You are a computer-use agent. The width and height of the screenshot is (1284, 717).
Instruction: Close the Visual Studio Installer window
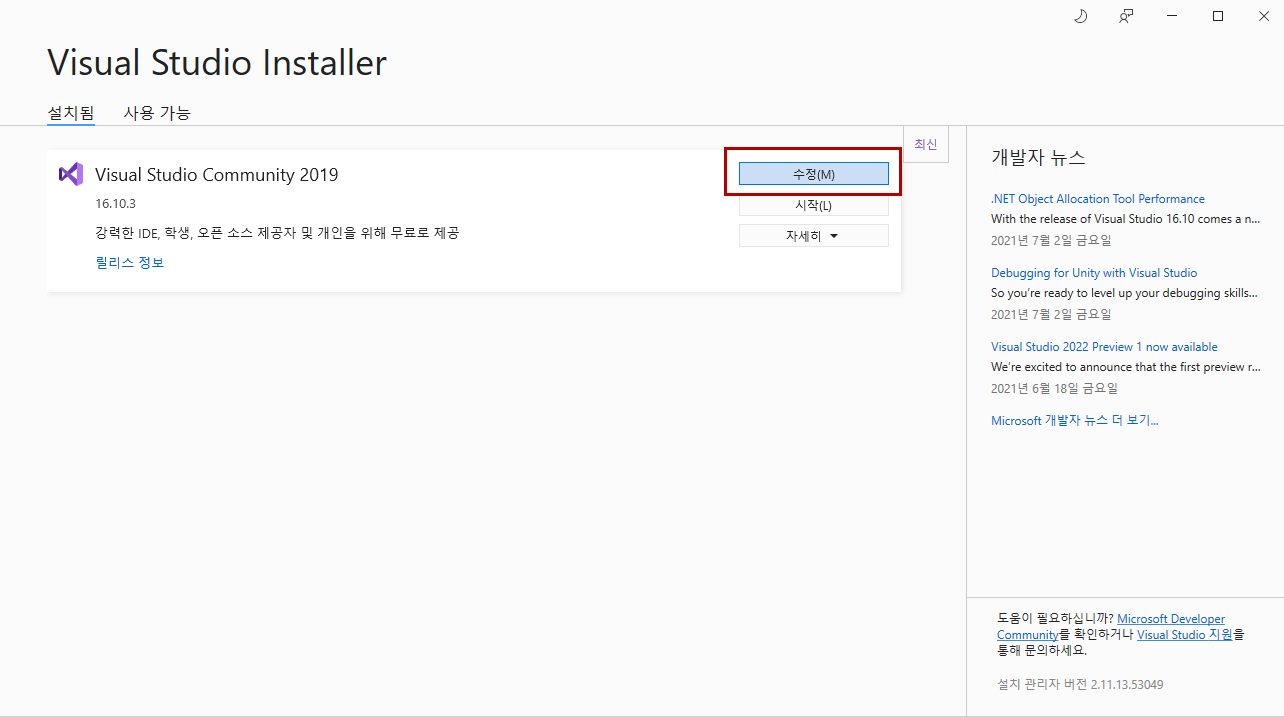click(1262, 16)
